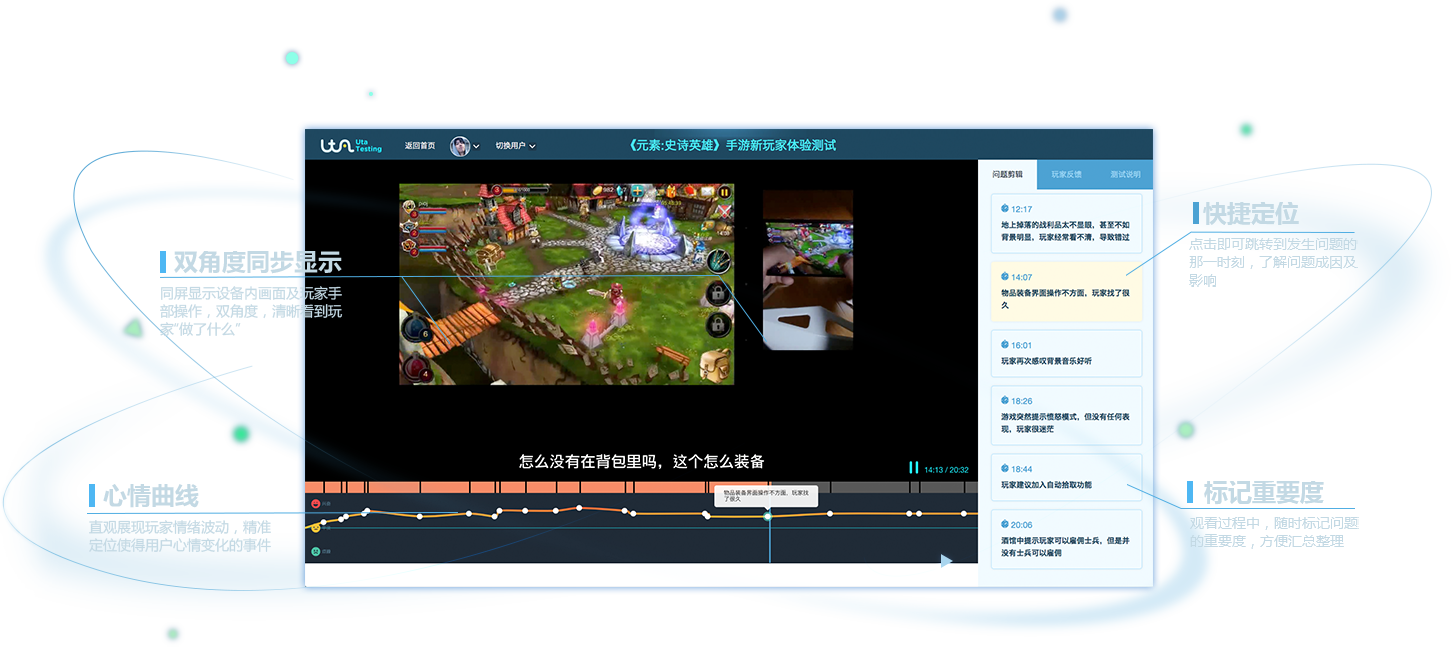Click importance marker icon on 14:07 card
The height and width of the screenshot is (647, 1451).
(x=1005, y=276)
